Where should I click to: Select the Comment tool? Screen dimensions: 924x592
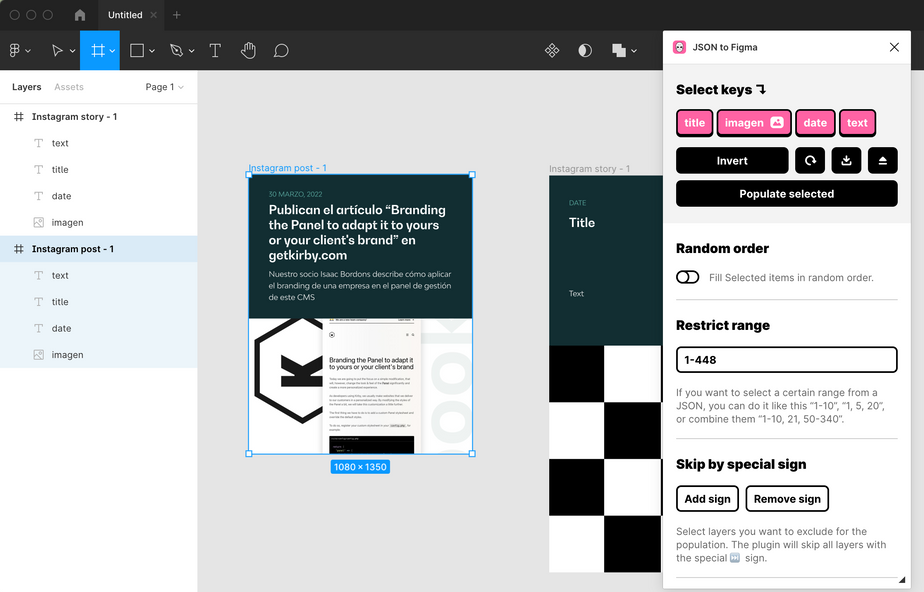coord(281,51)
